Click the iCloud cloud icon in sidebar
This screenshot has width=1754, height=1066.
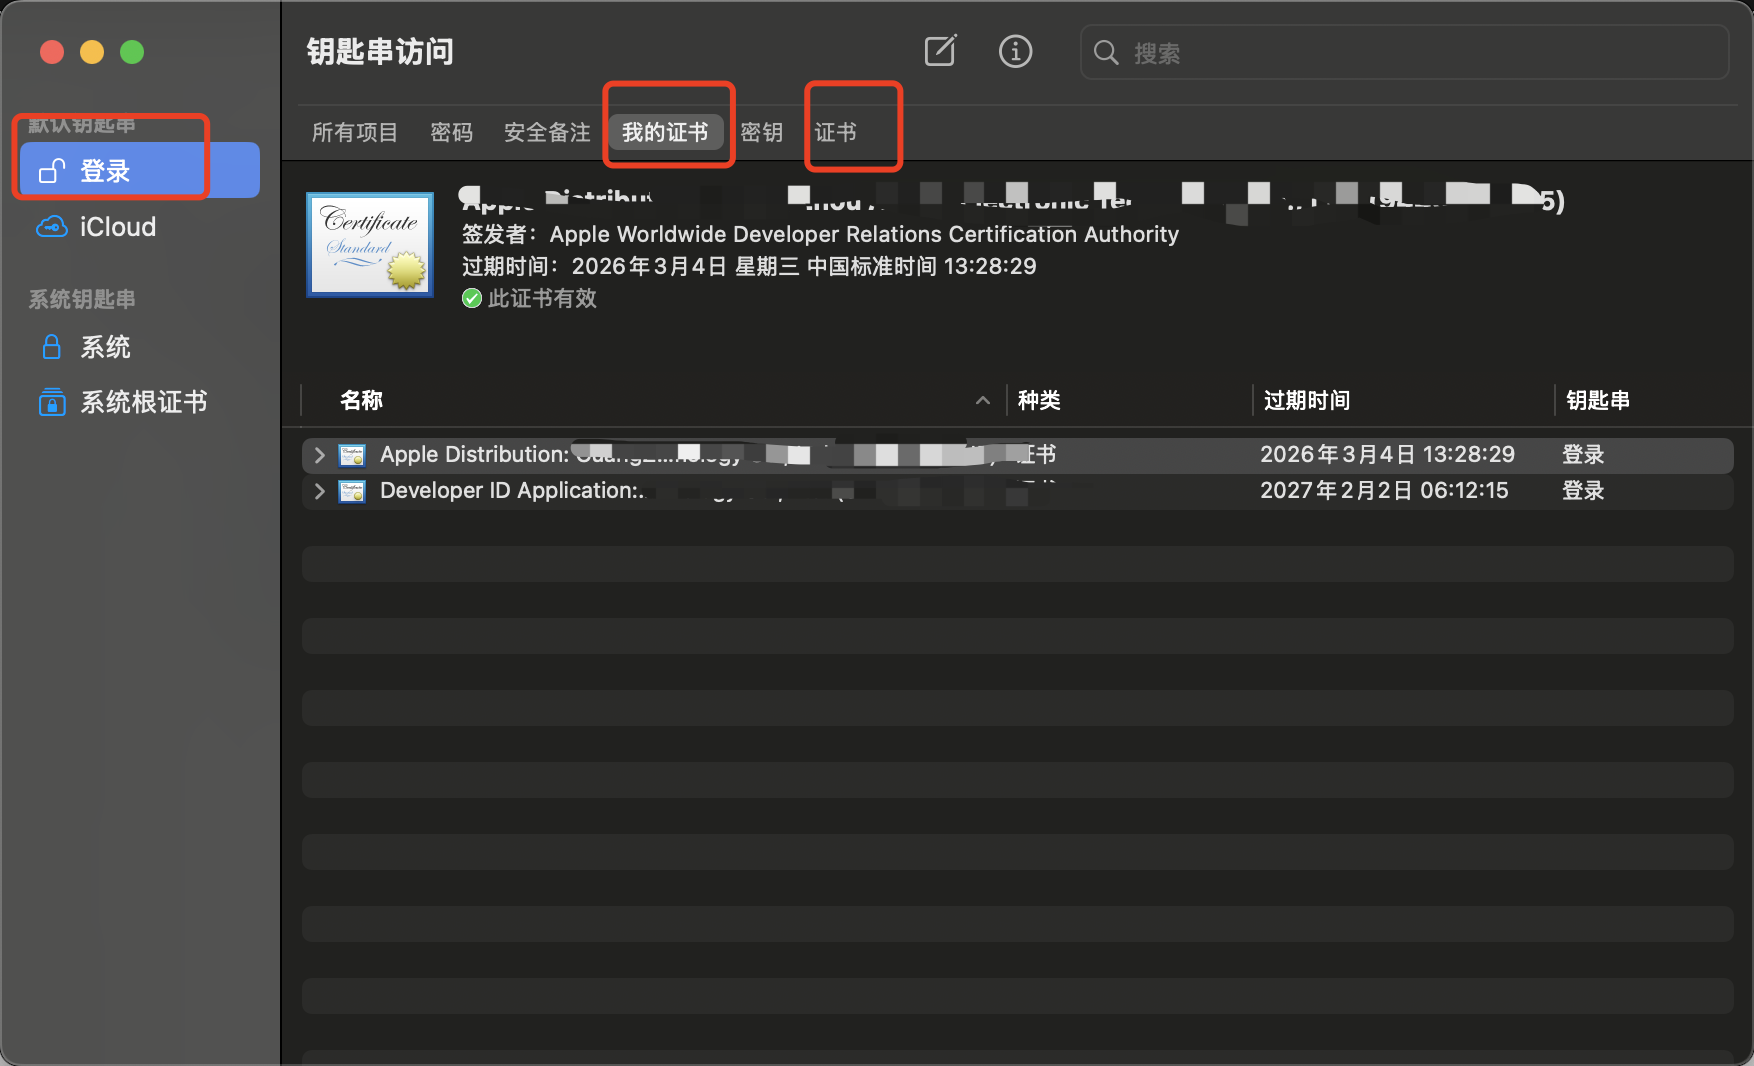[x=52, y=227]
